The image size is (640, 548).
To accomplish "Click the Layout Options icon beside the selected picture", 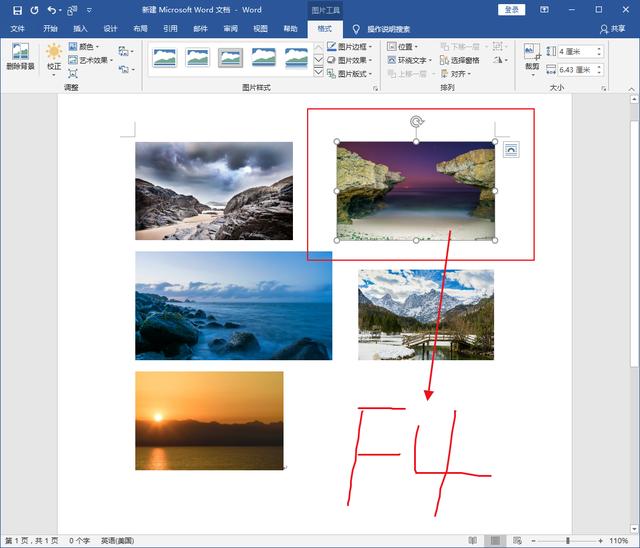I will pos(511,150).
